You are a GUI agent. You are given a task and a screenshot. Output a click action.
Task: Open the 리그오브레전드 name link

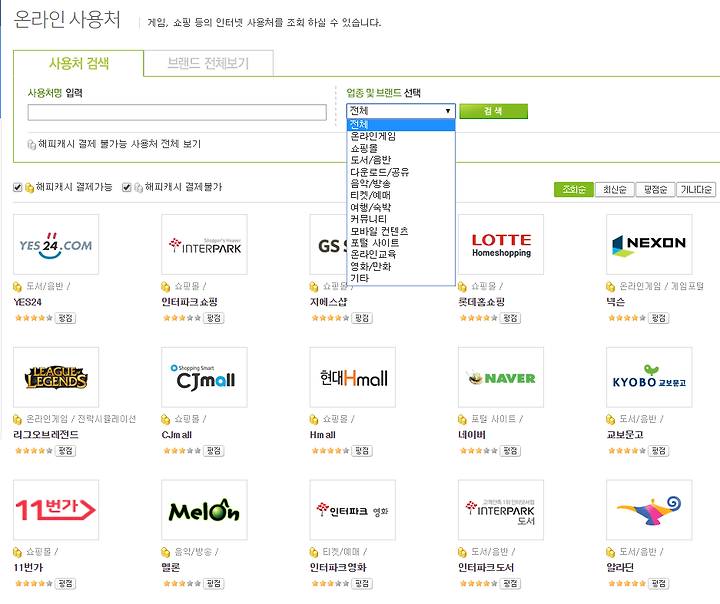(46, 435)
